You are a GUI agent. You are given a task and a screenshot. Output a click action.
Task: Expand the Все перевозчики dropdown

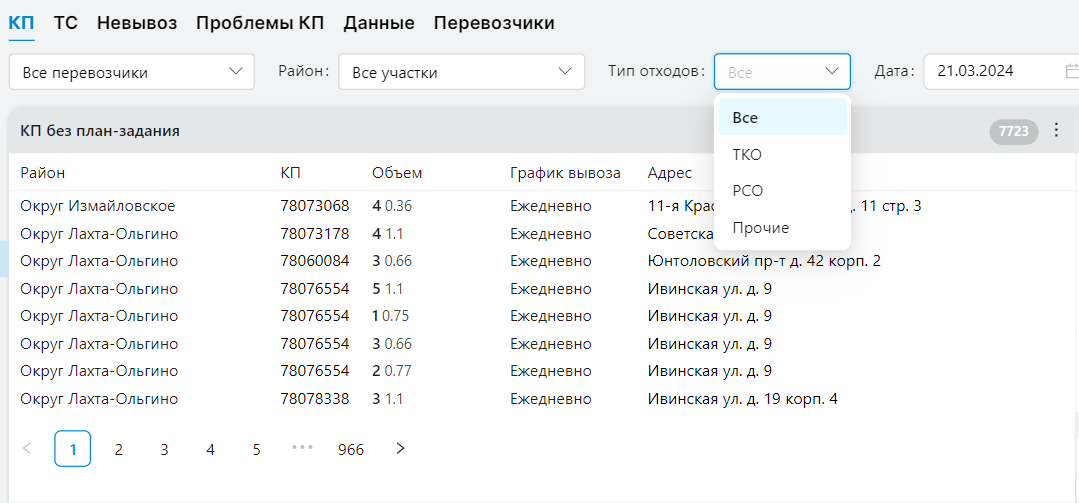pyautogui.click(x=130, y=72)
